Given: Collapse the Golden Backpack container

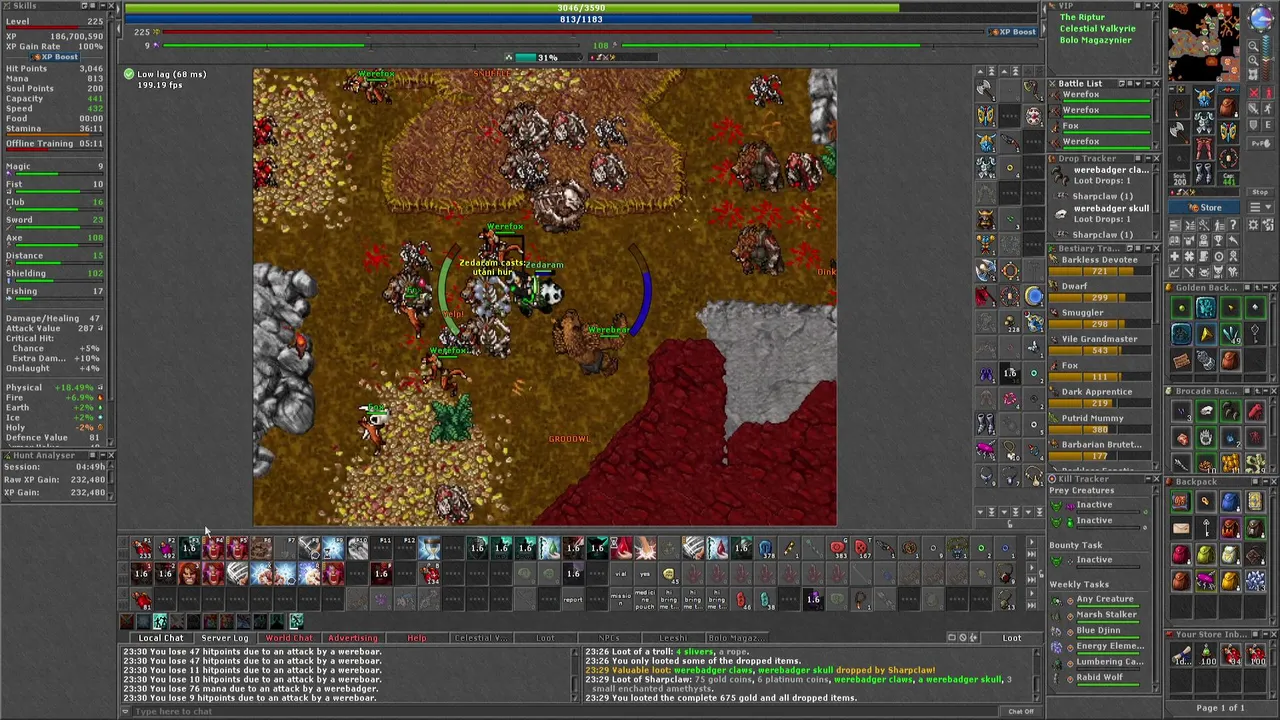Looking at the screenshot, I should (1265, 287).
